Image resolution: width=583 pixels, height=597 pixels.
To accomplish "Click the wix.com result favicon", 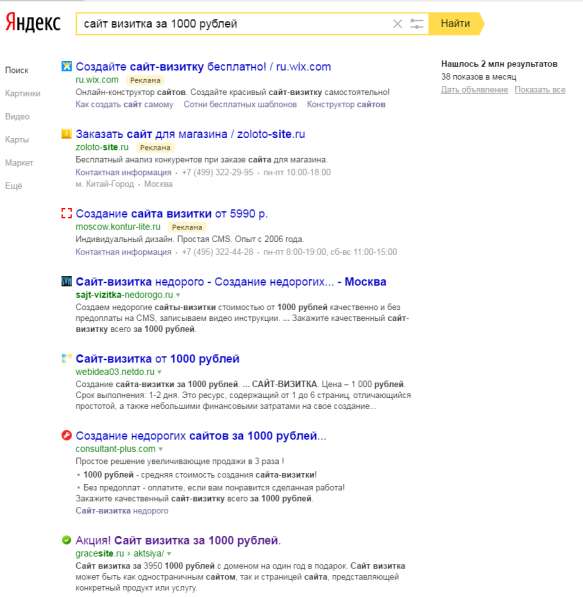I will [x=66, y=67].
